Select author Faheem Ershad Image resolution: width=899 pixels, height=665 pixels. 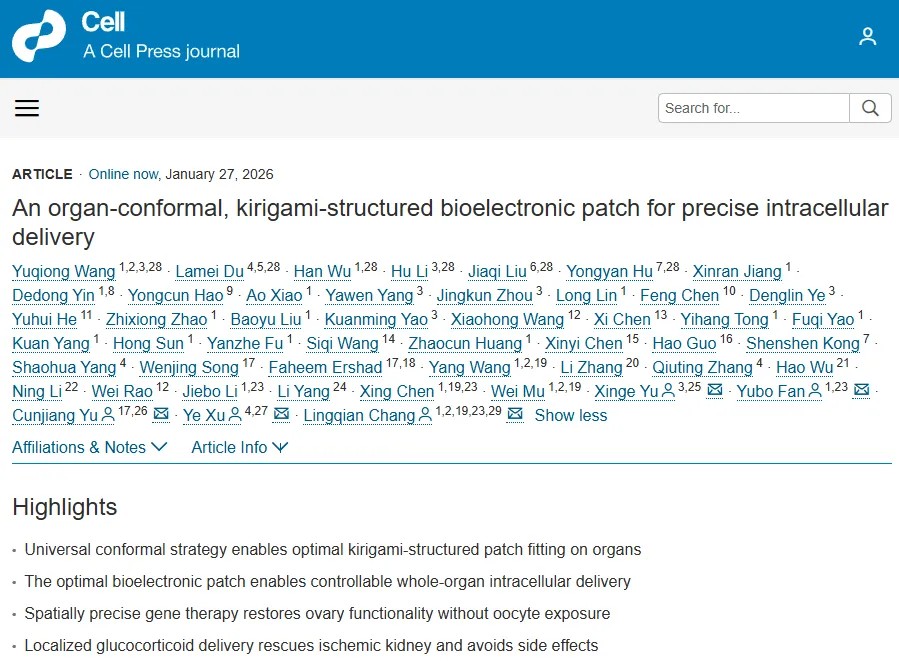325,367
